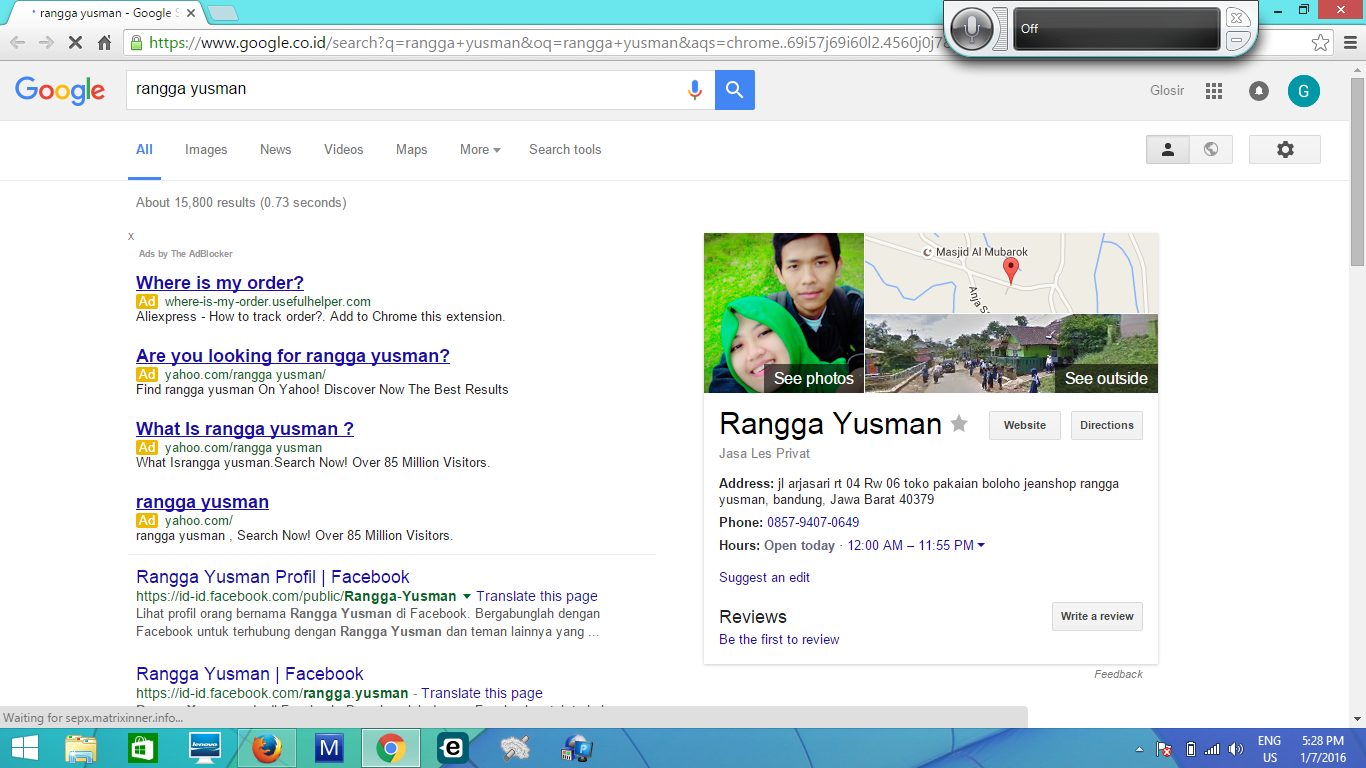Viewport: 1366px width, 768px height.
Task: Go to Chrome home page
Action: [104, 43]
